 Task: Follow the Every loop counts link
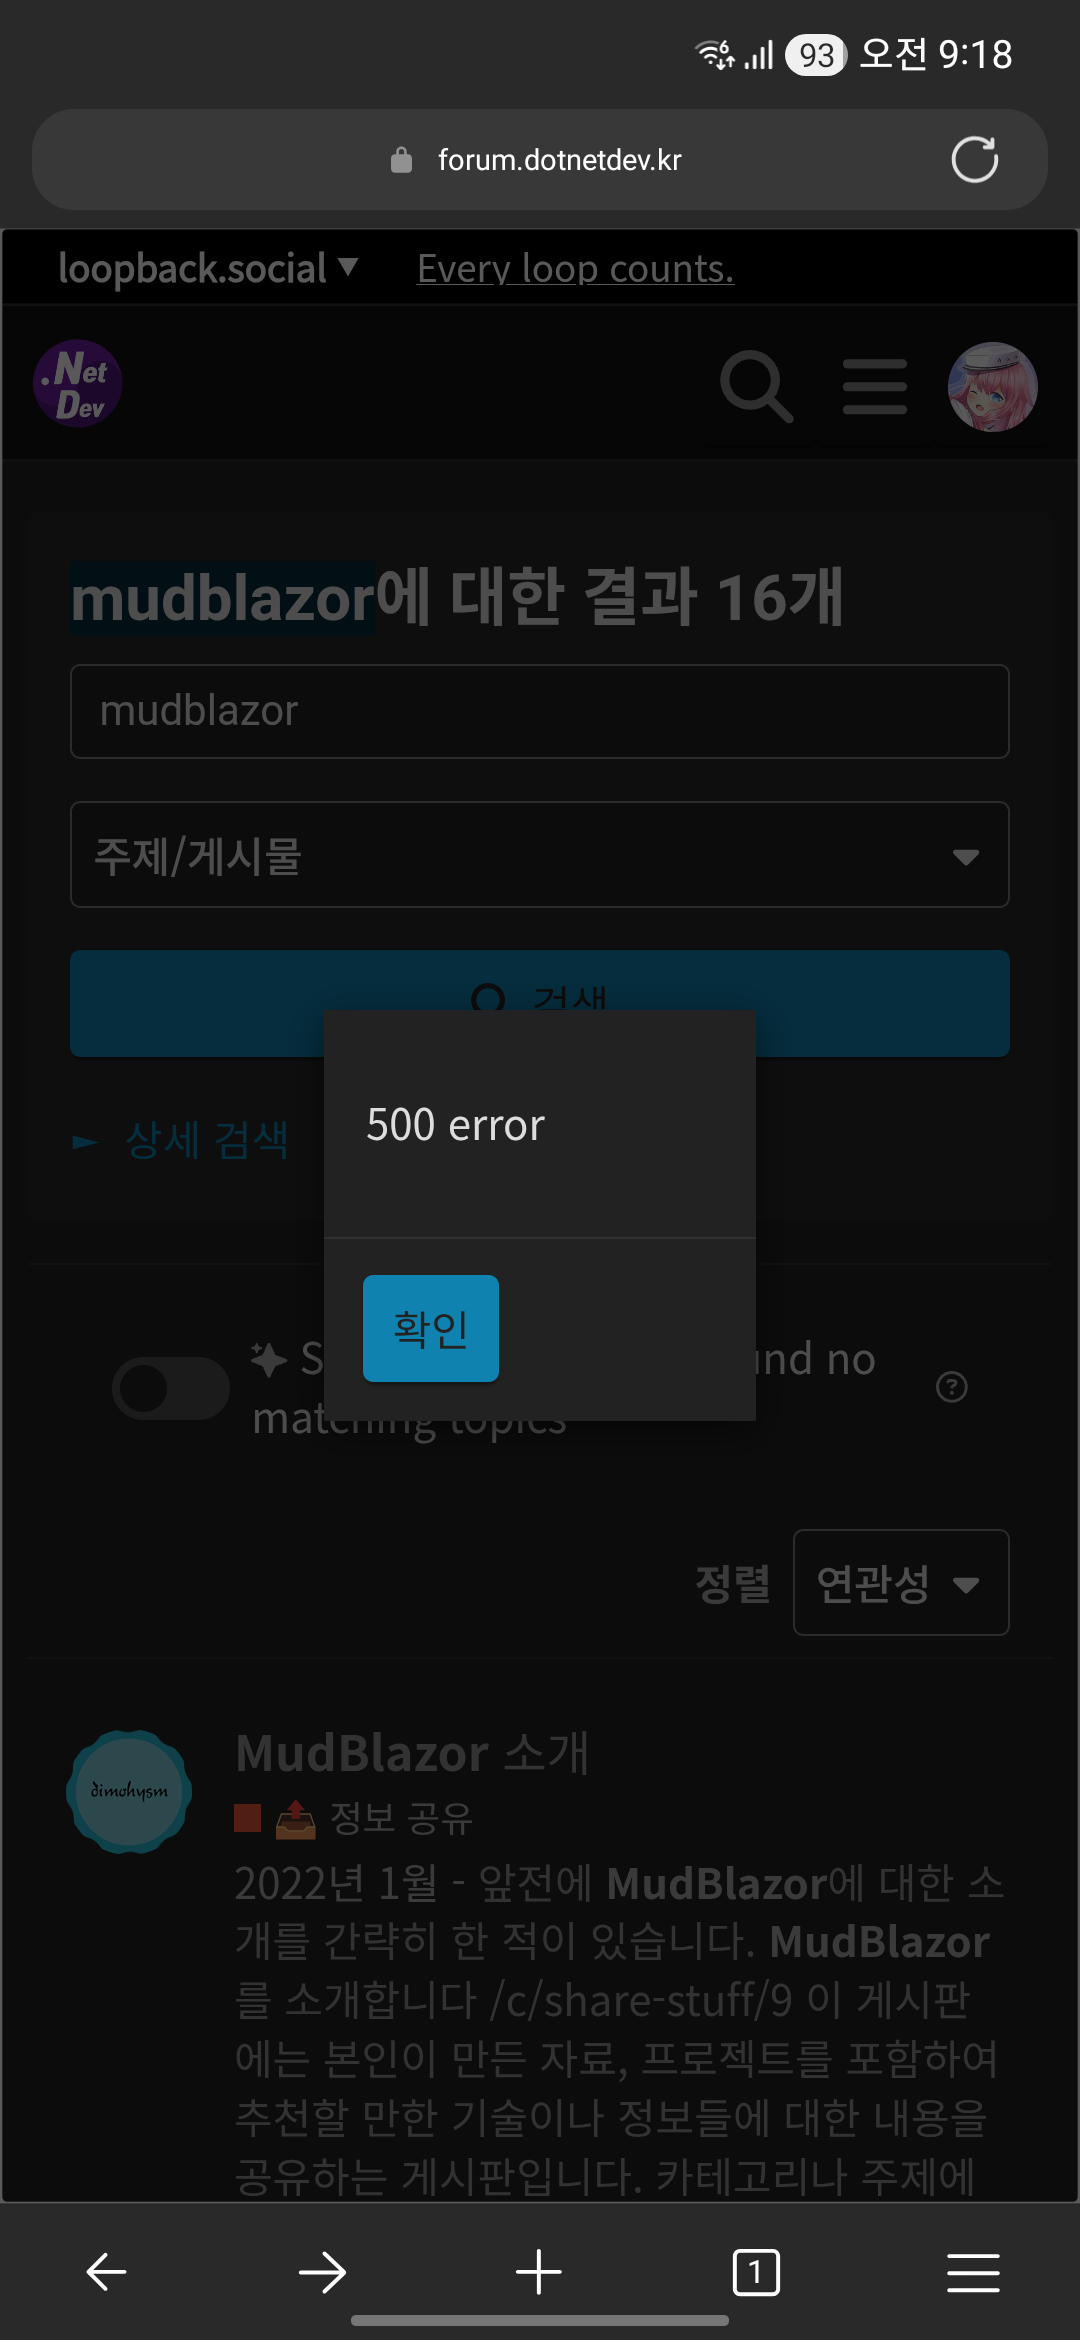[575, 268]
